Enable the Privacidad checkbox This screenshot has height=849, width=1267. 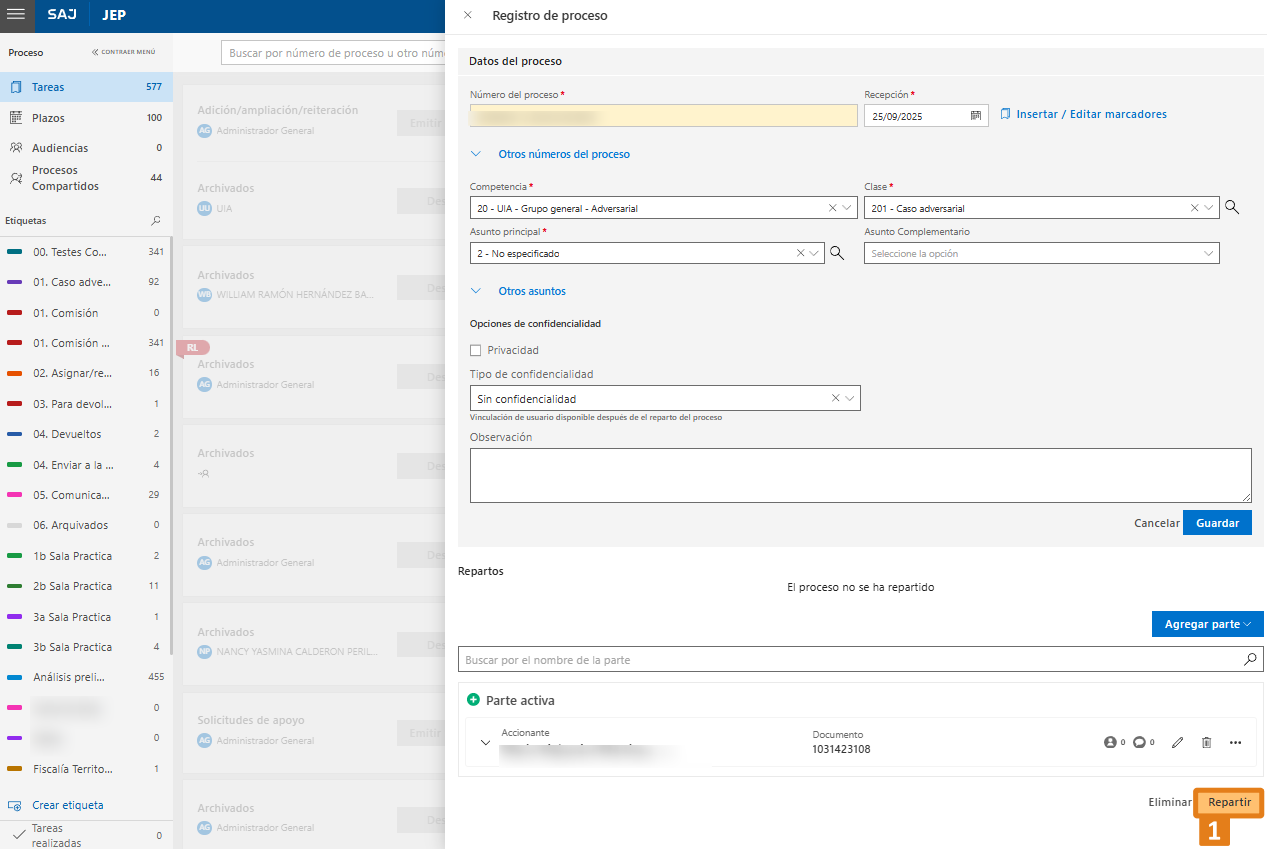(x=476, y=350)
